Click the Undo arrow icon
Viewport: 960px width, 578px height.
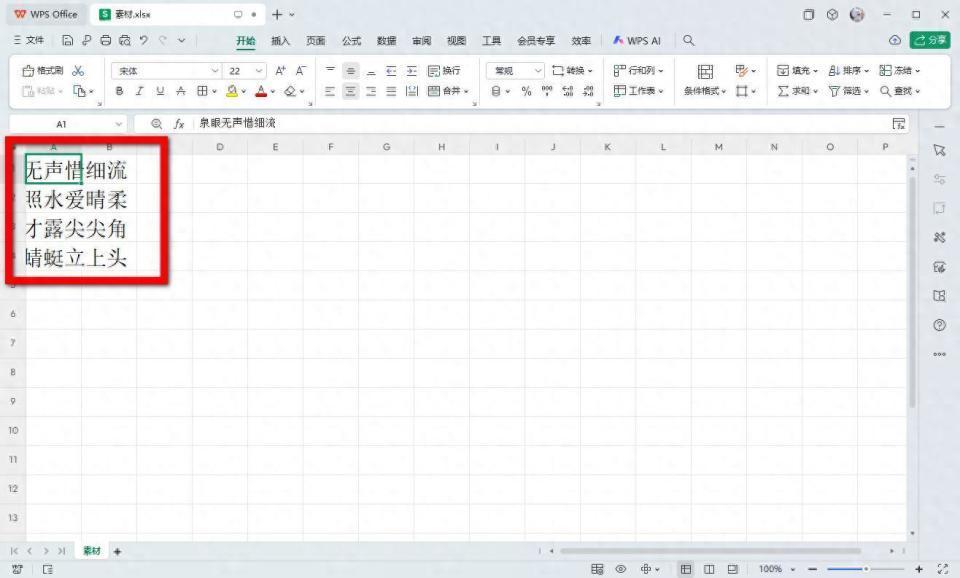click(144, 41)
